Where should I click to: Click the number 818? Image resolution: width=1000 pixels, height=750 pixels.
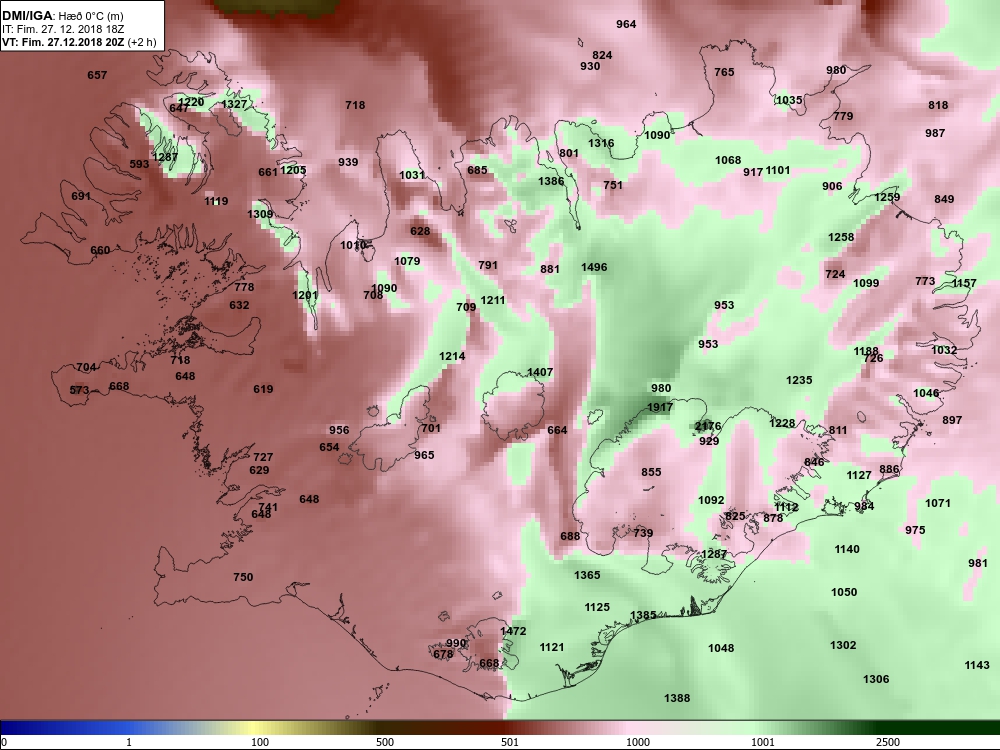(938, 105)
